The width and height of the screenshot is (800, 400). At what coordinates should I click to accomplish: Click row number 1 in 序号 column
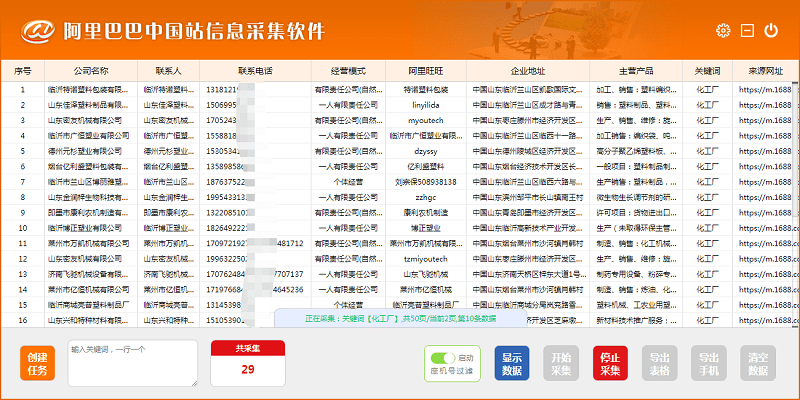22,90
